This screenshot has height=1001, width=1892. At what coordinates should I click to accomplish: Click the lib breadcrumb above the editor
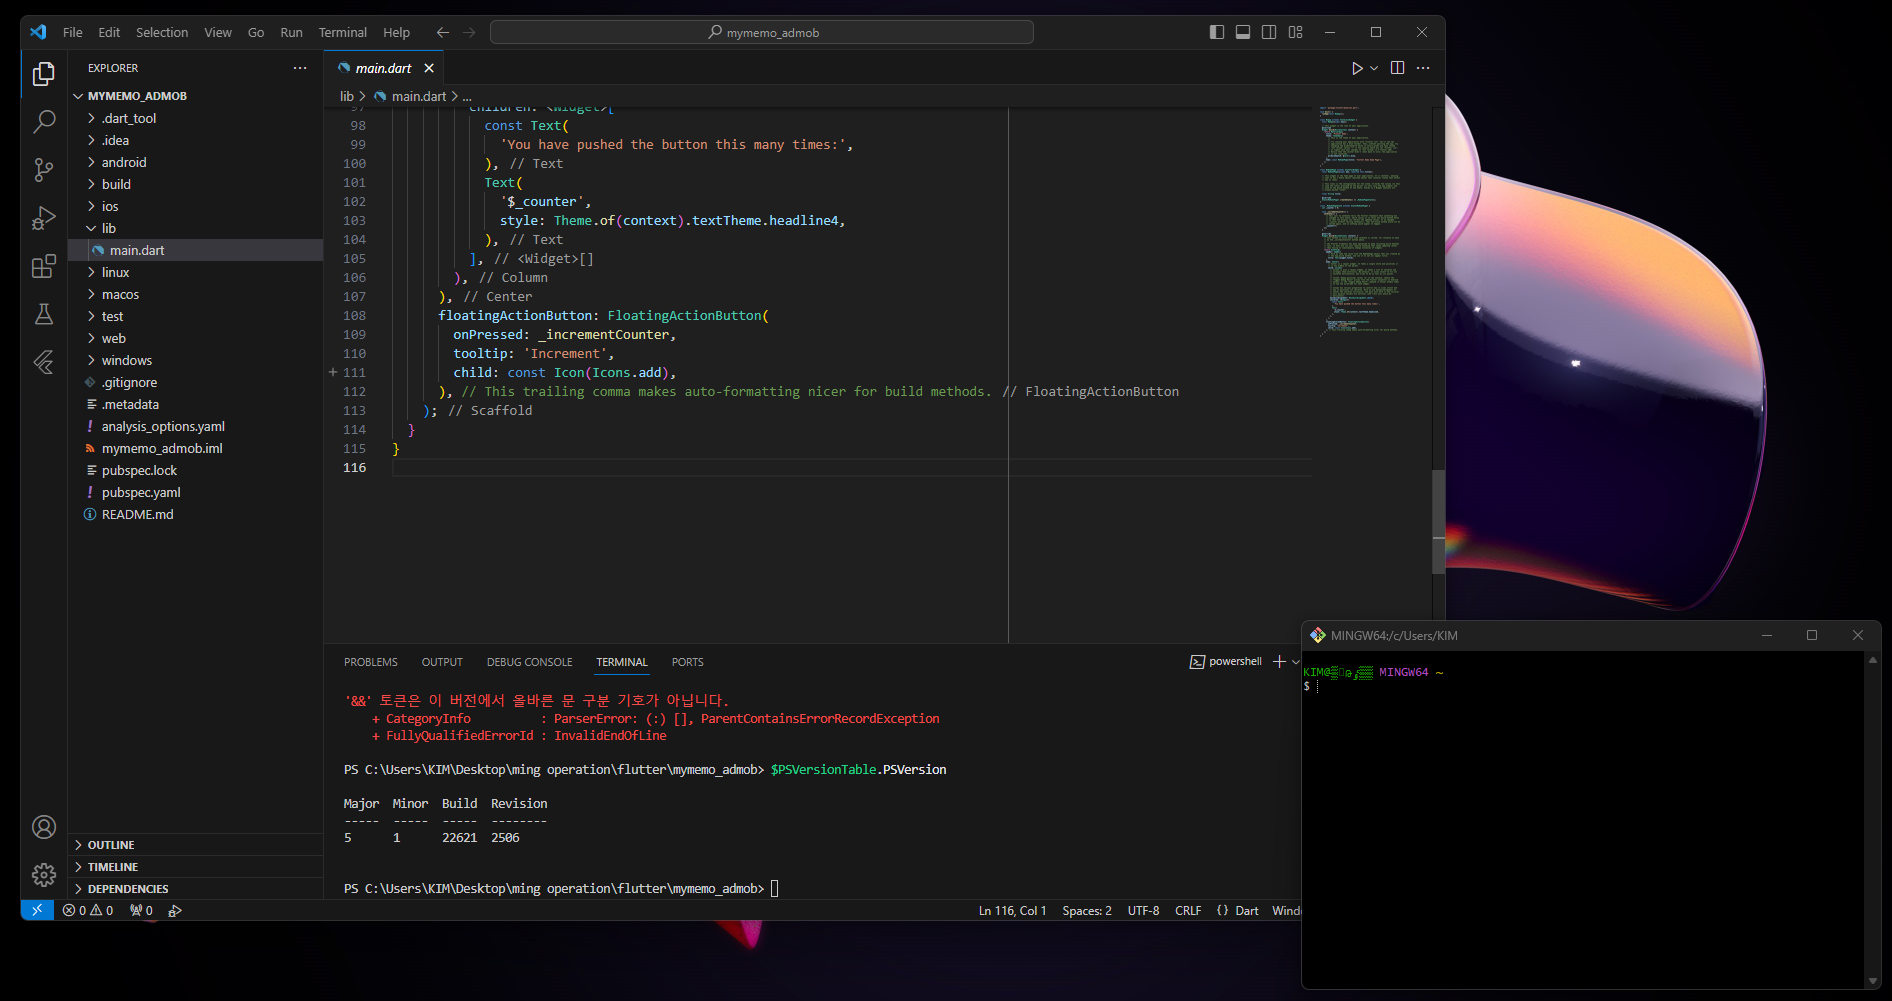pos(346,96)
